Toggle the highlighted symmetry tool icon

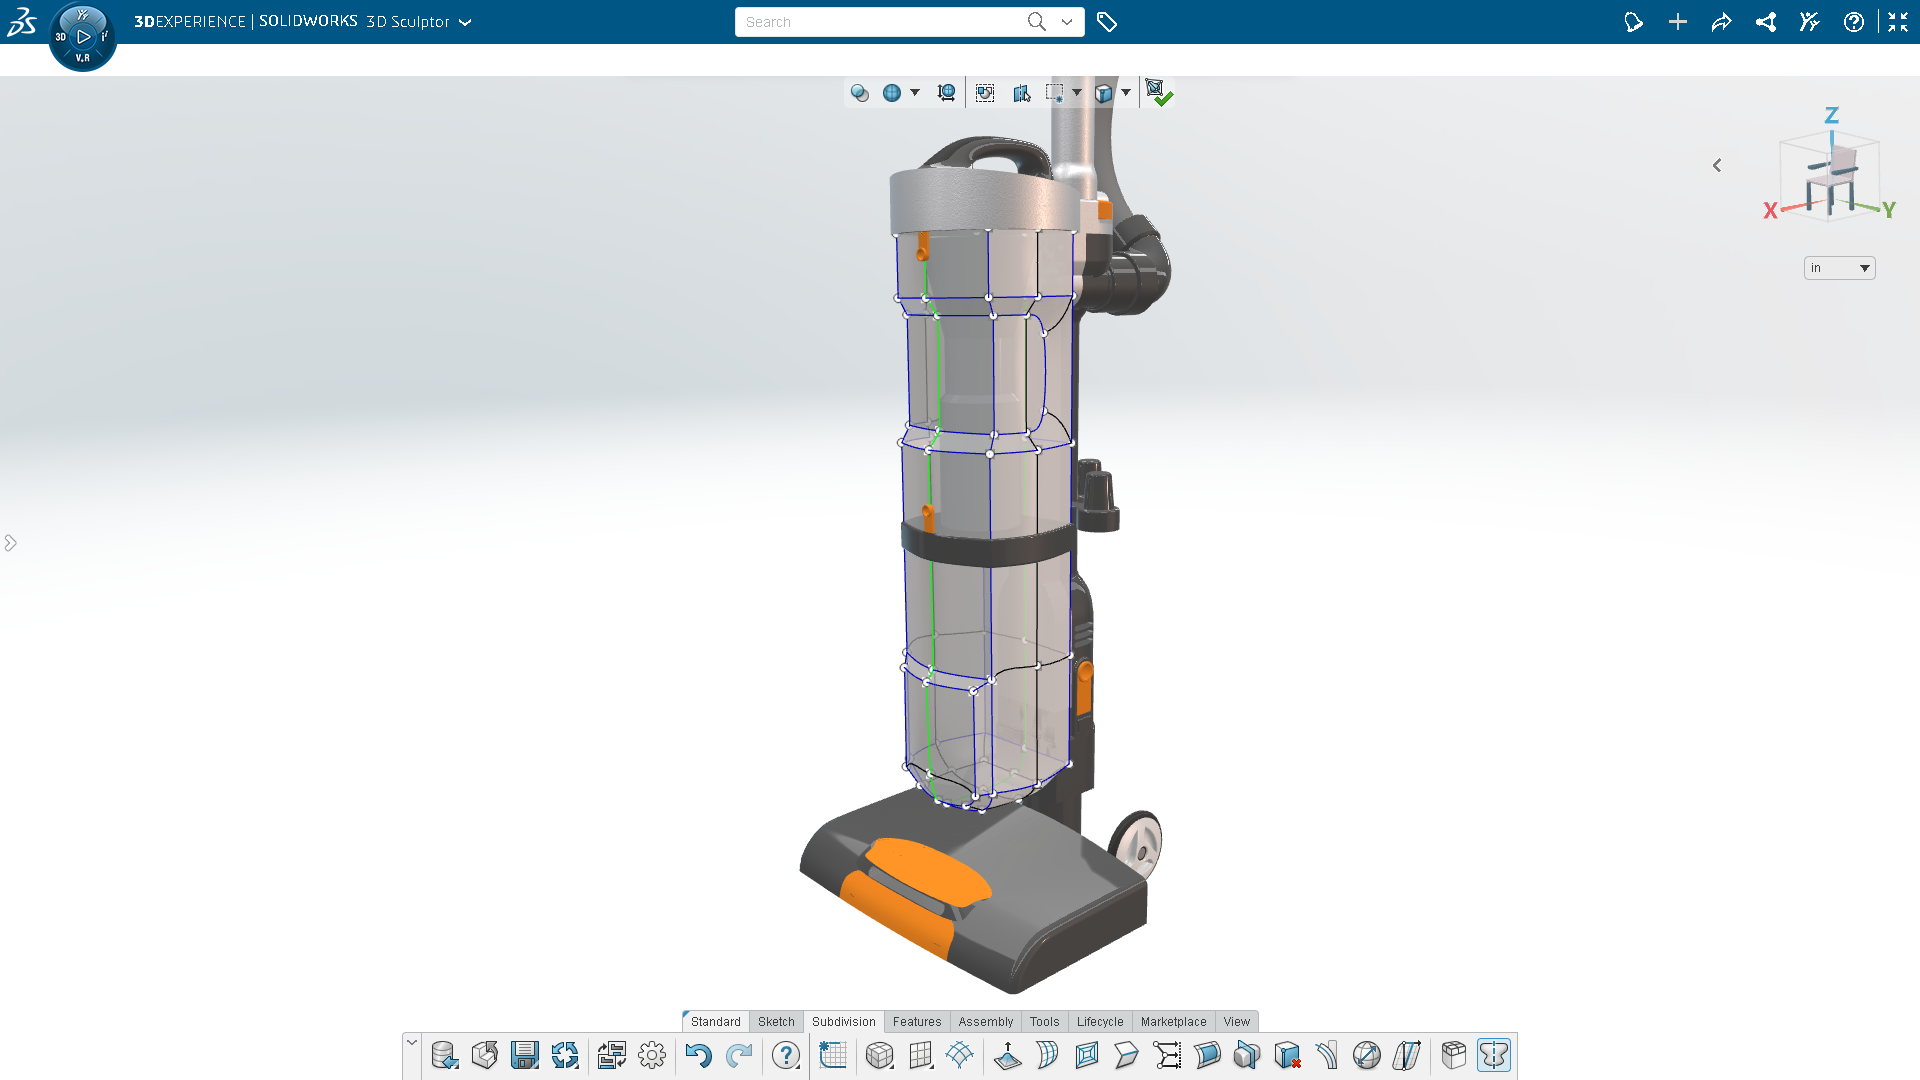click(1493, 1055)
